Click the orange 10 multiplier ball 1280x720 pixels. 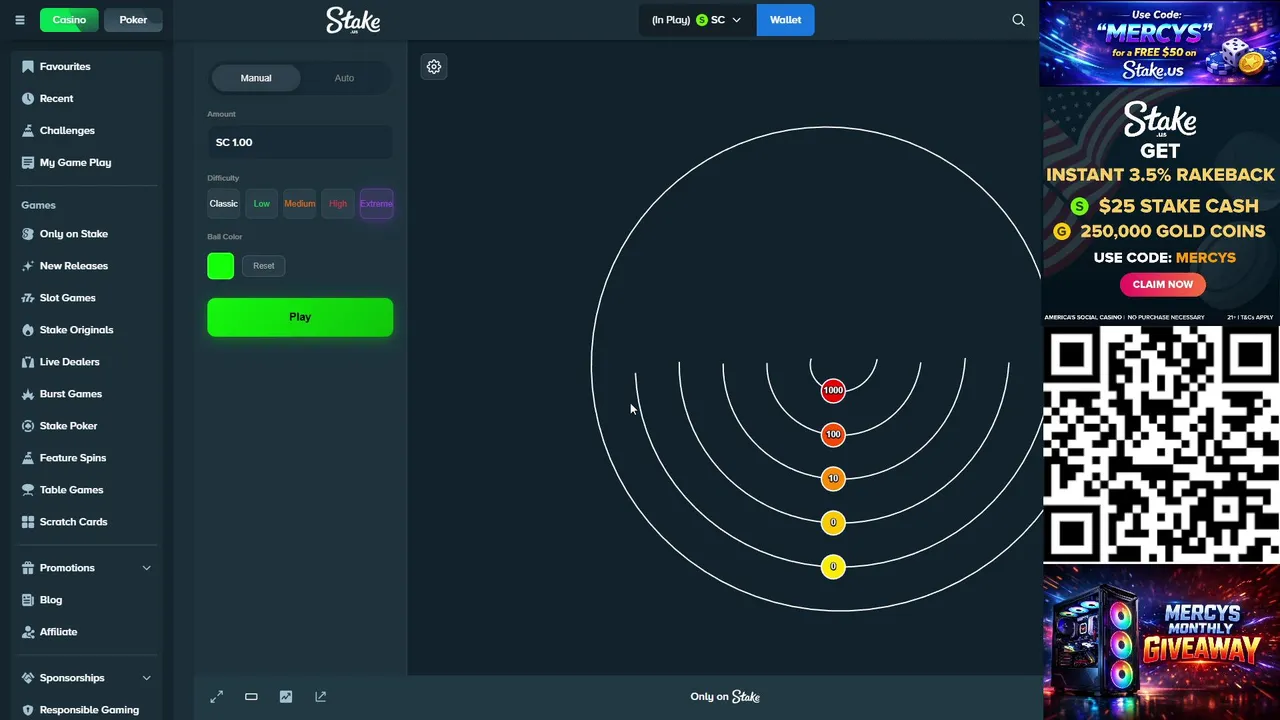[x=833, y=478]
